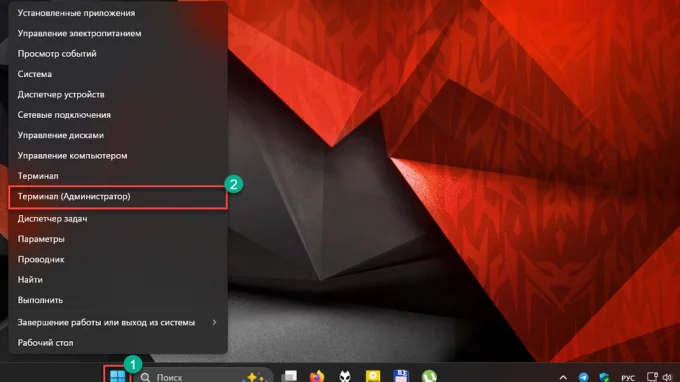Viewport: 680px width, 382px height.
Task: Launch Терминал (Администратор)
Action: point(118,197)
